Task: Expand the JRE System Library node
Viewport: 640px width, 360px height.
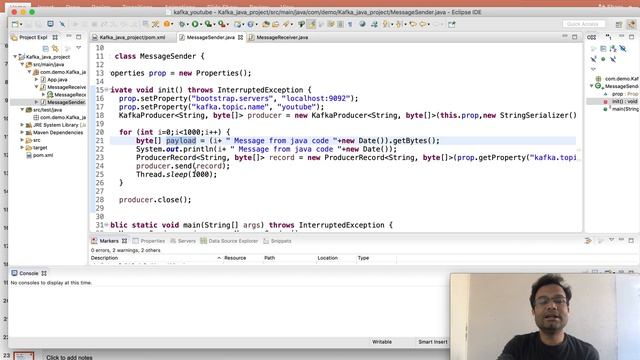Action: pyautogui.click(x=22, y=125)
